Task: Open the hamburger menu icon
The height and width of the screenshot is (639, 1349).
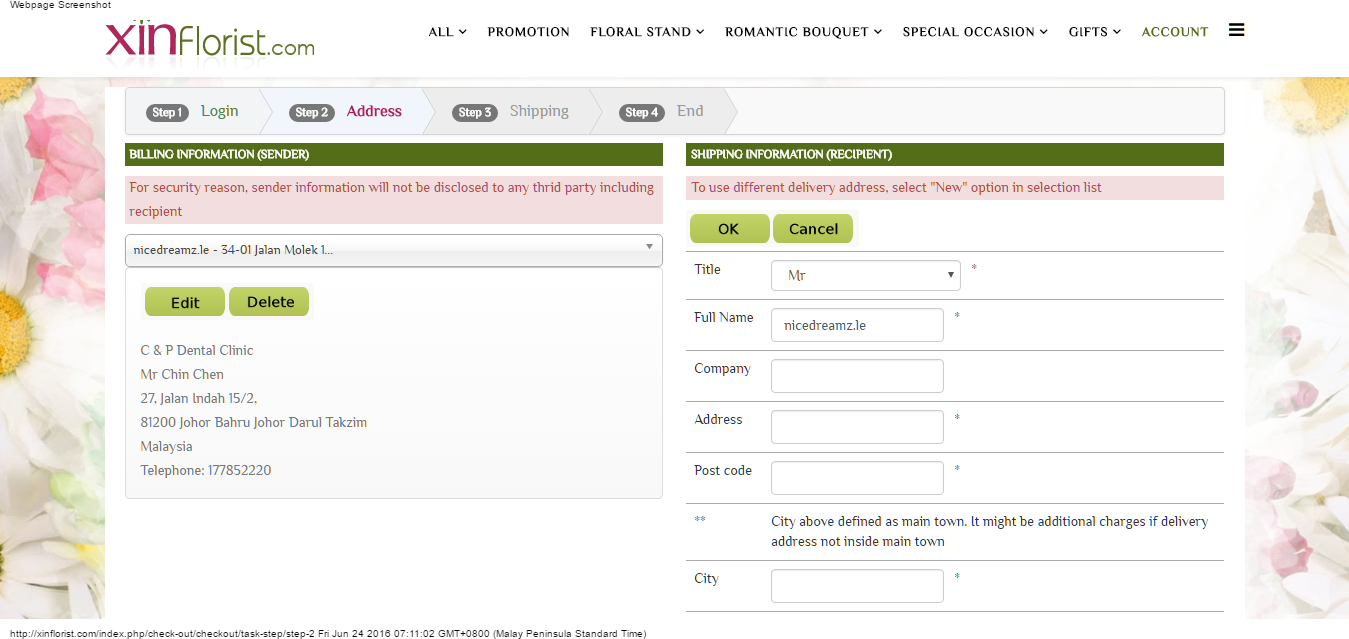Action: coord(1236,30)
